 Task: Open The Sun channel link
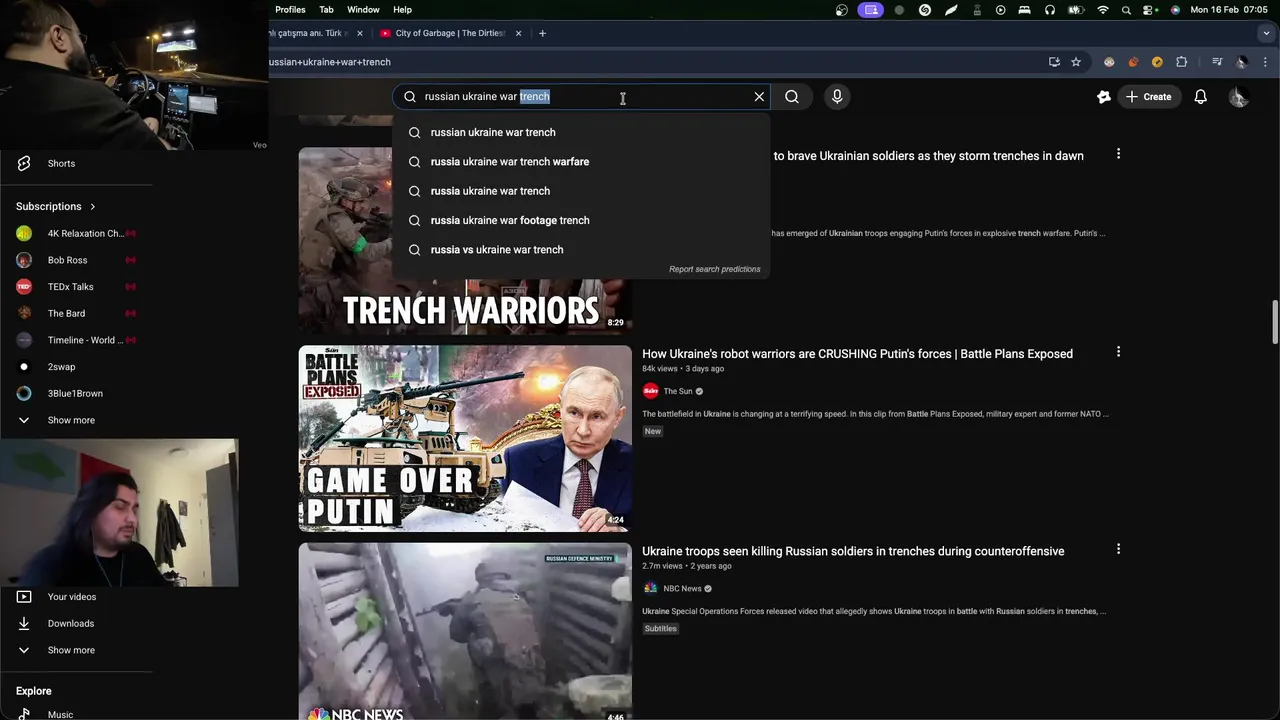pos(678,391)
